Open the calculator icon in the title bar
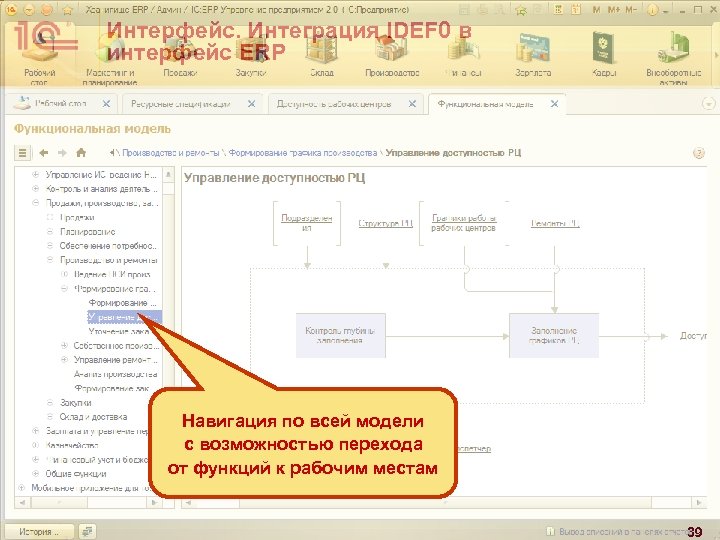Screen dimensions: 720x540 [559, 10]
